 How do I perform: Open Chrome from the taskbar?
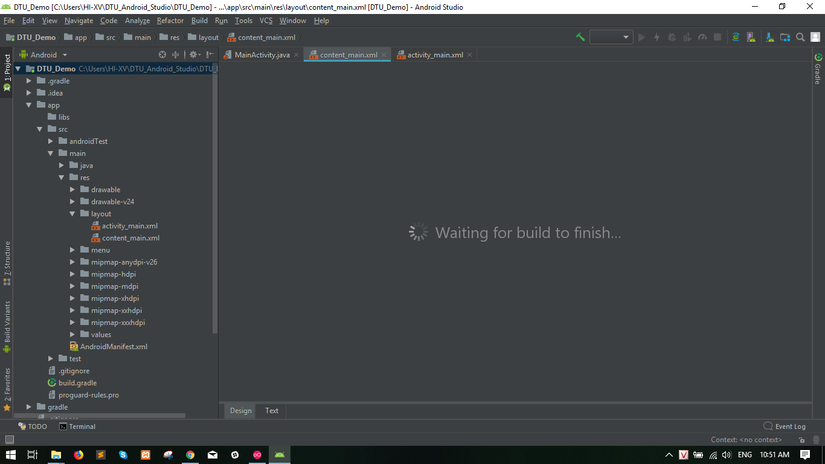click(190, 455)
